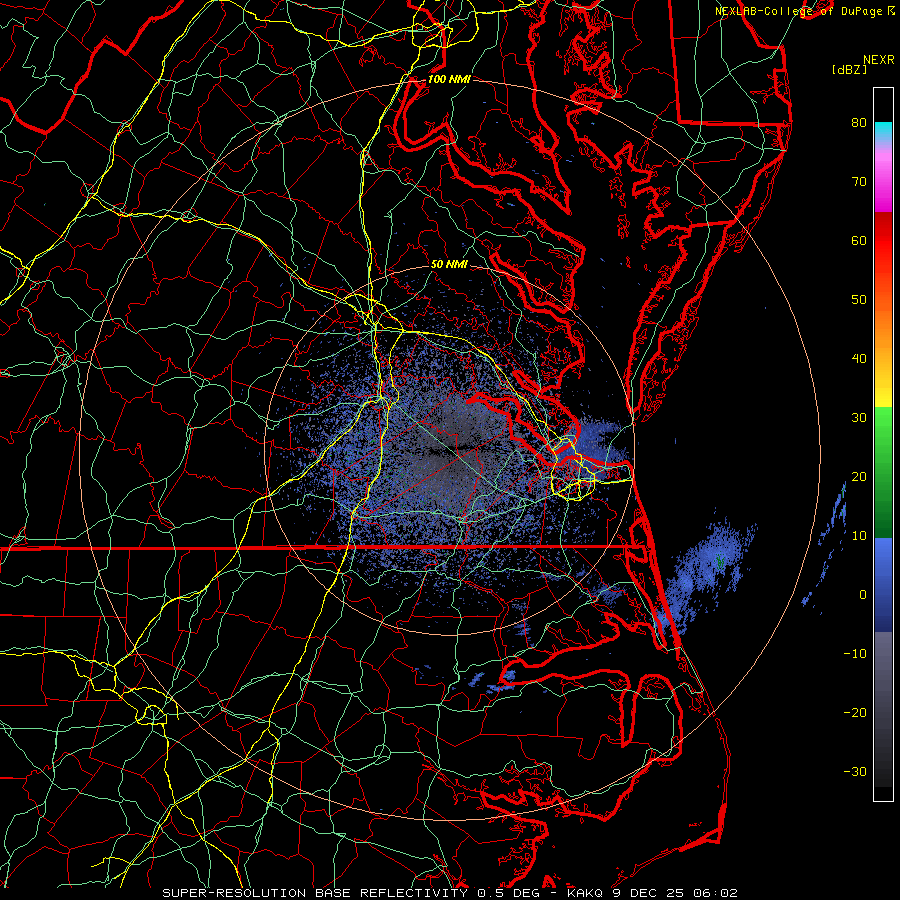The height and width of the screenshot is (900, 900).
Task: Click the "0.5 DEG" elevation text in caption
Action: [509, 893]
